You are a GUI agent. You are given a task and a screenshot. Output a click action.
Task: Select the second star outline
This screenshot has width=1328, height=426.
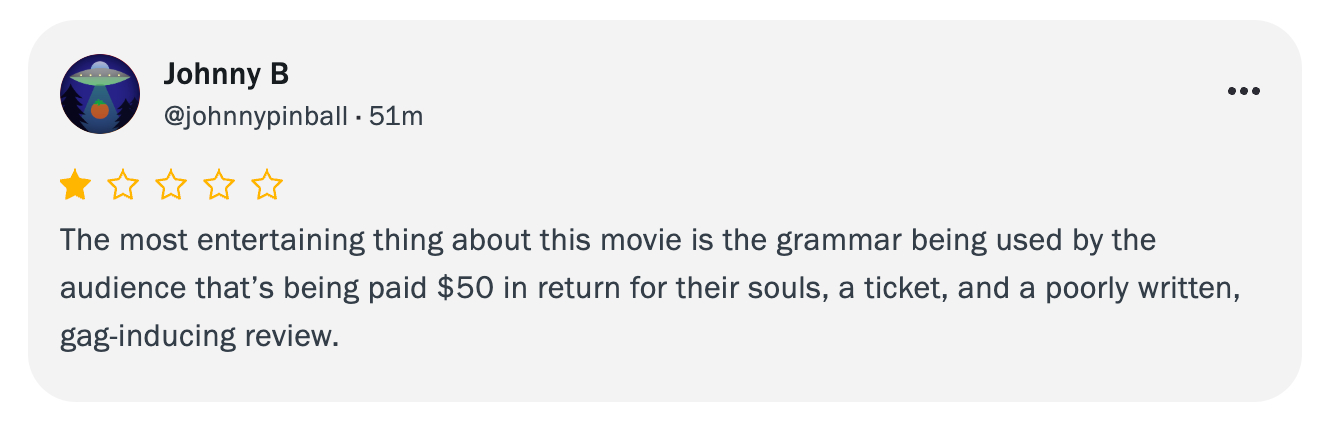click(x=123, y=185)
